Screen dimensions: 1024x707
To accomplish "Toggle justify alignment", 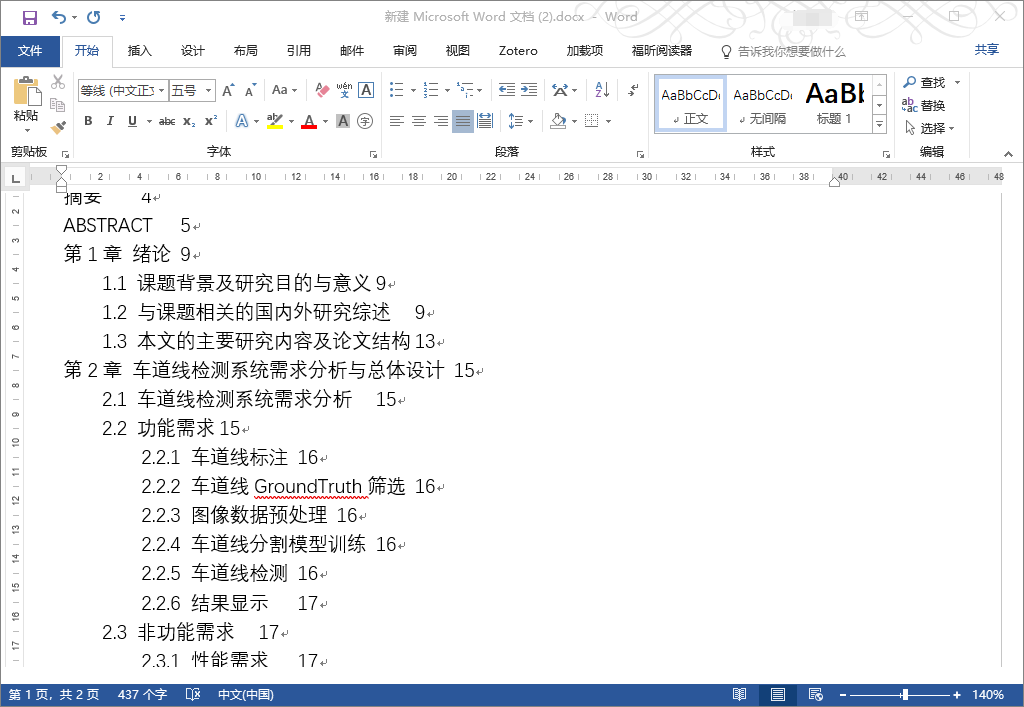I will tap(463, 121).
